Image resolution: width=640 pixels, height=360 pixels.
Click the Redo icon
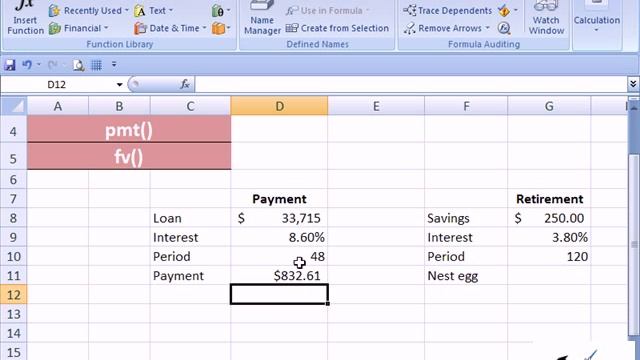click(52, 64)
